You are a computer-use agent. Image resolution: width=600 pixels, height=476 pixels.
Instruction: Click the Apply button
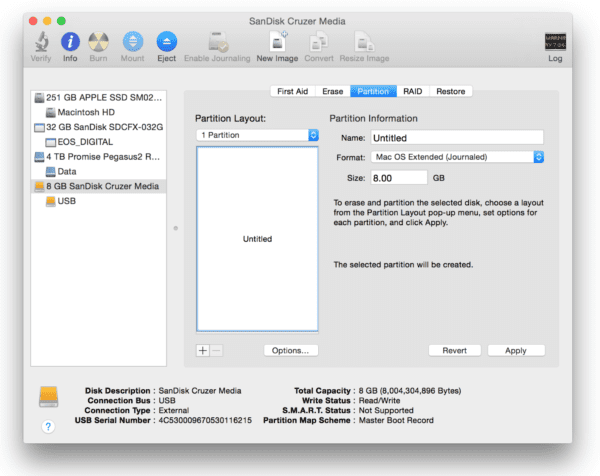pos(515,351)
